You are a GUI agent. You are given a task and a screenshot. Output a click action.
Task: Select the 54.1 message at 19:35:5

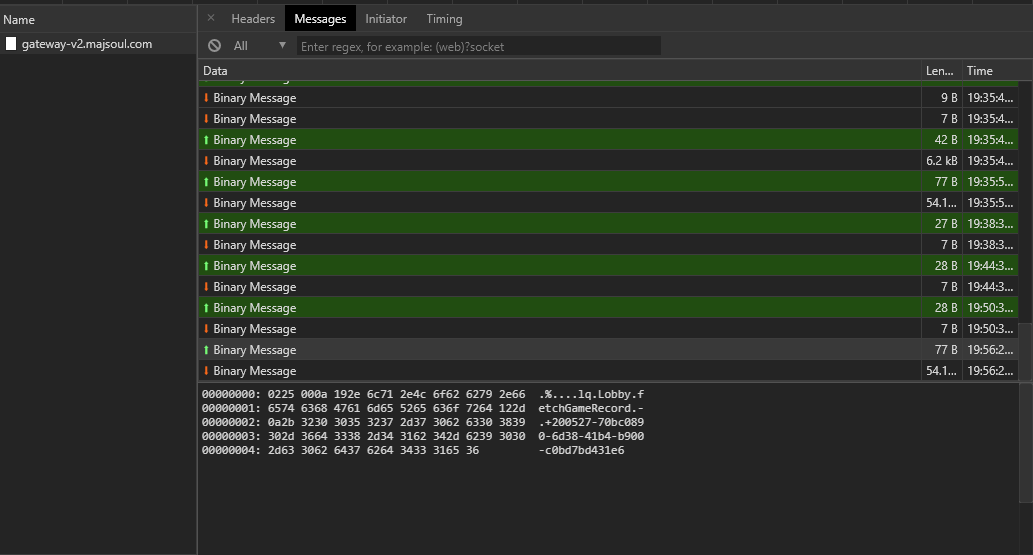click(608, 203)
